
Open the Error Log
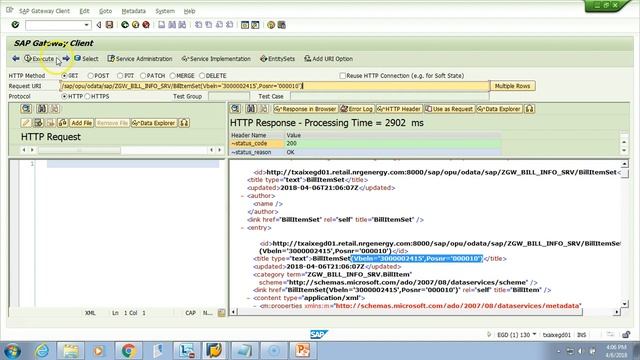(x=357, y=109)
